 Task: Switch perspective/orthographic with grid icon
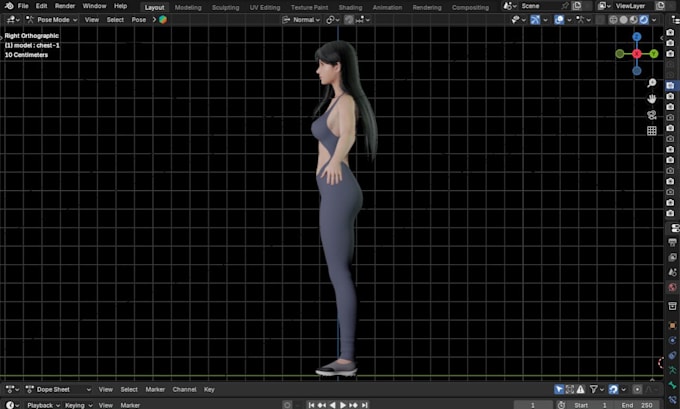(651, 131)
